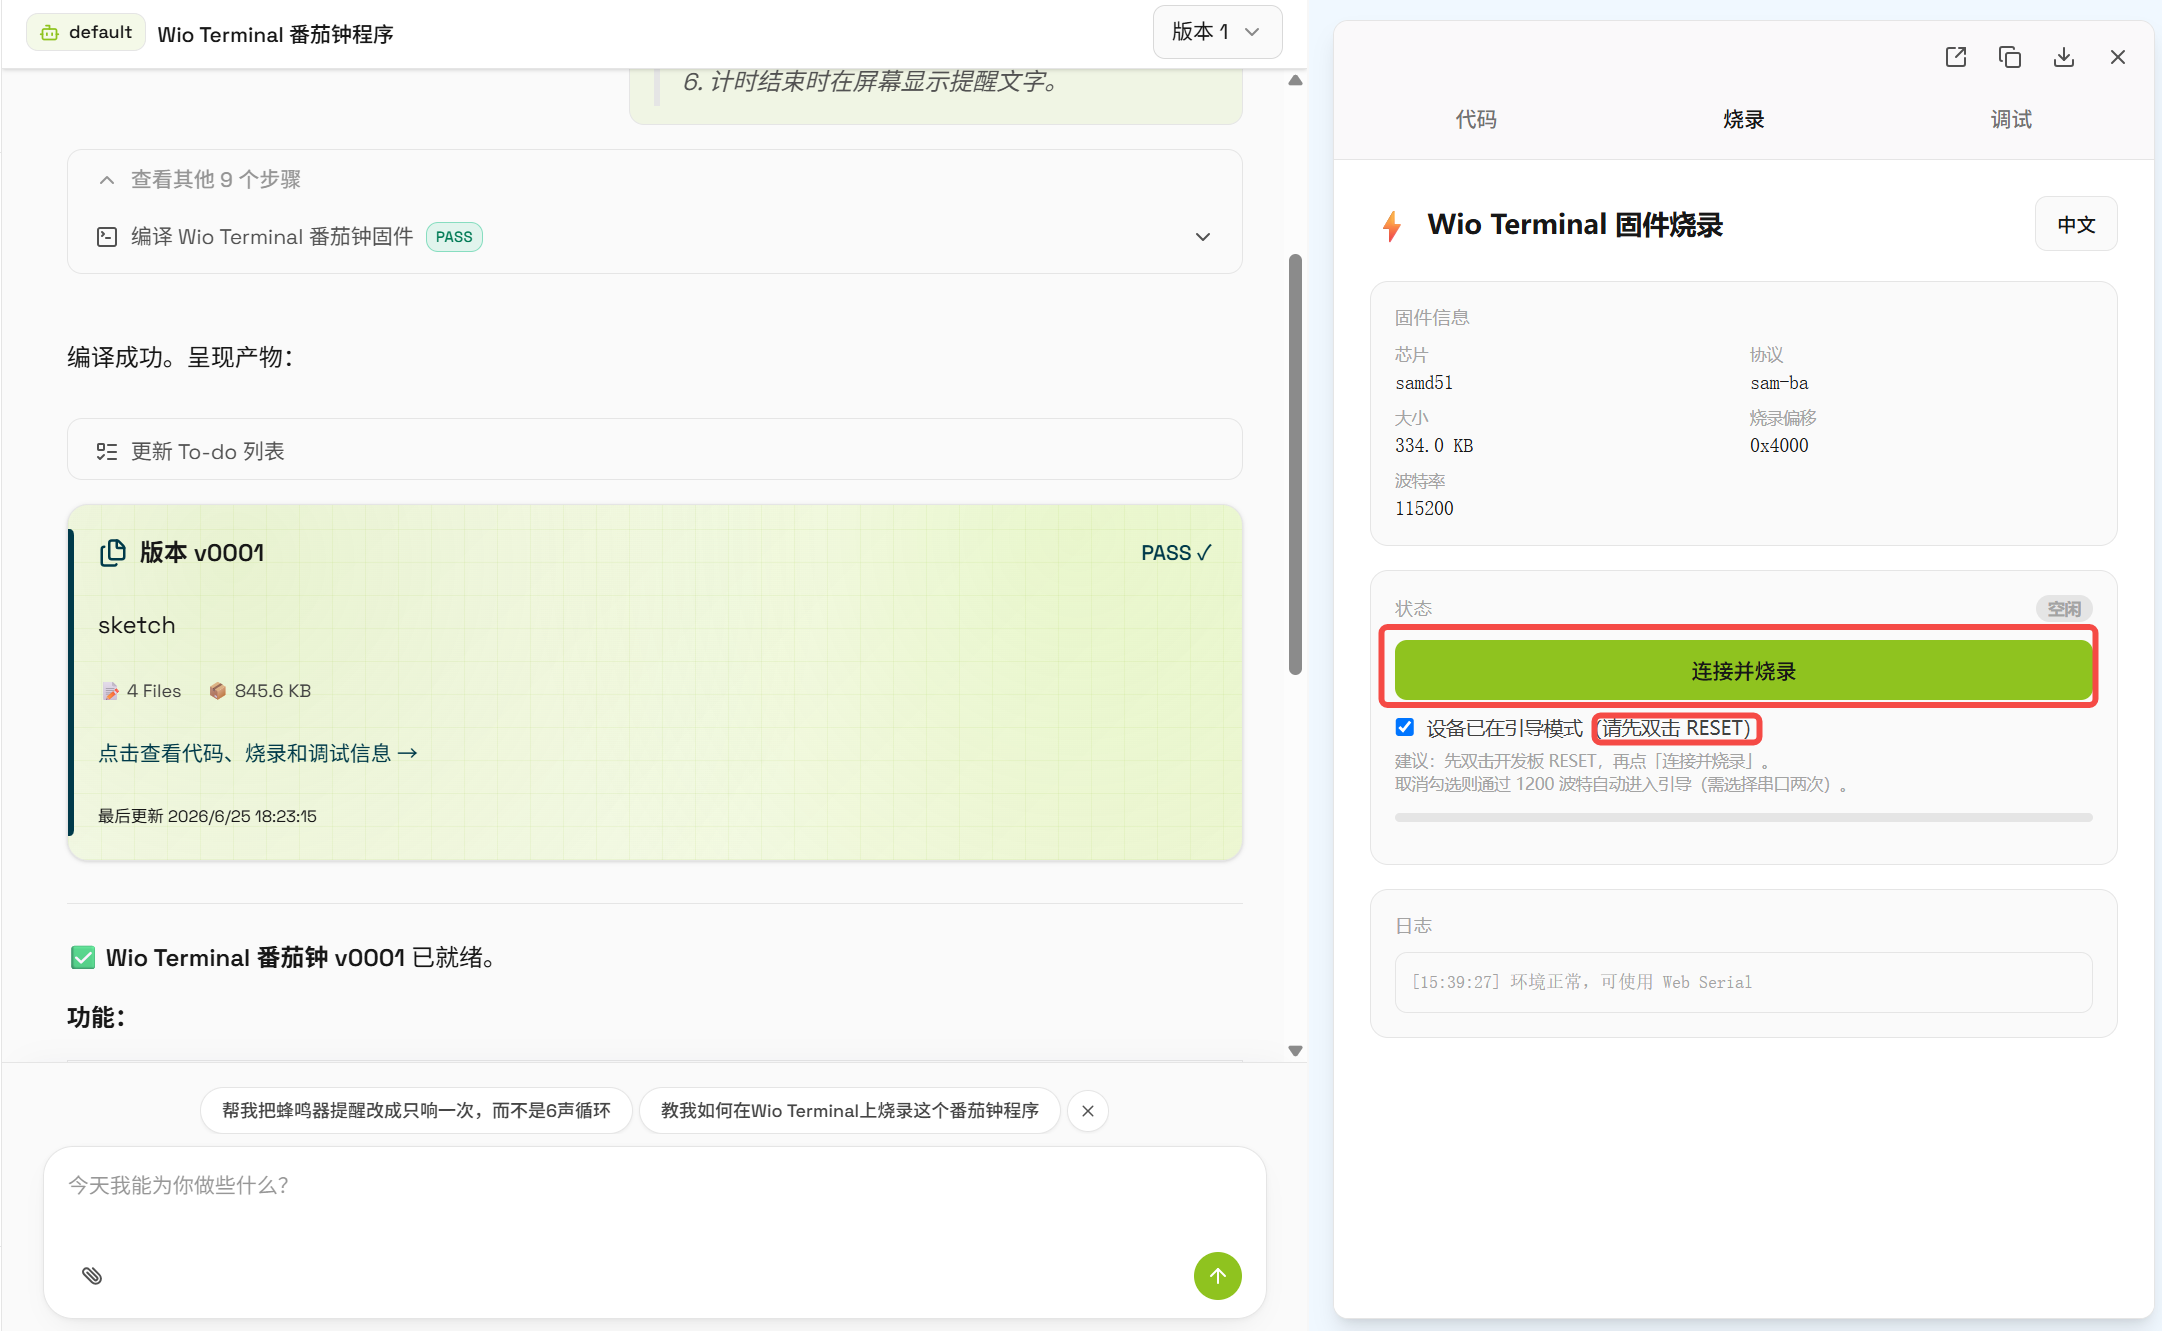
Task: Click the terminal icon beside the compile step
Action: [107, 237]
